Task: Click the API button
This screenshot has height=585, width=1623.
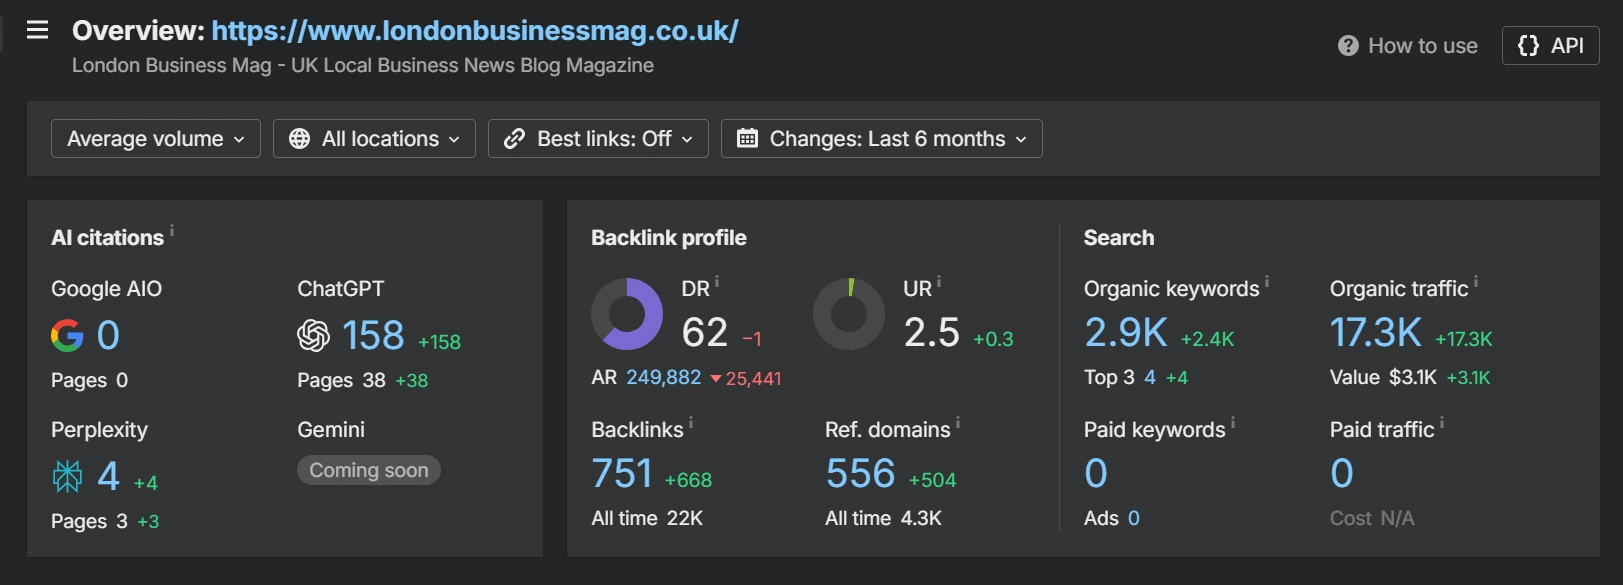Action: pos(1550,46)
